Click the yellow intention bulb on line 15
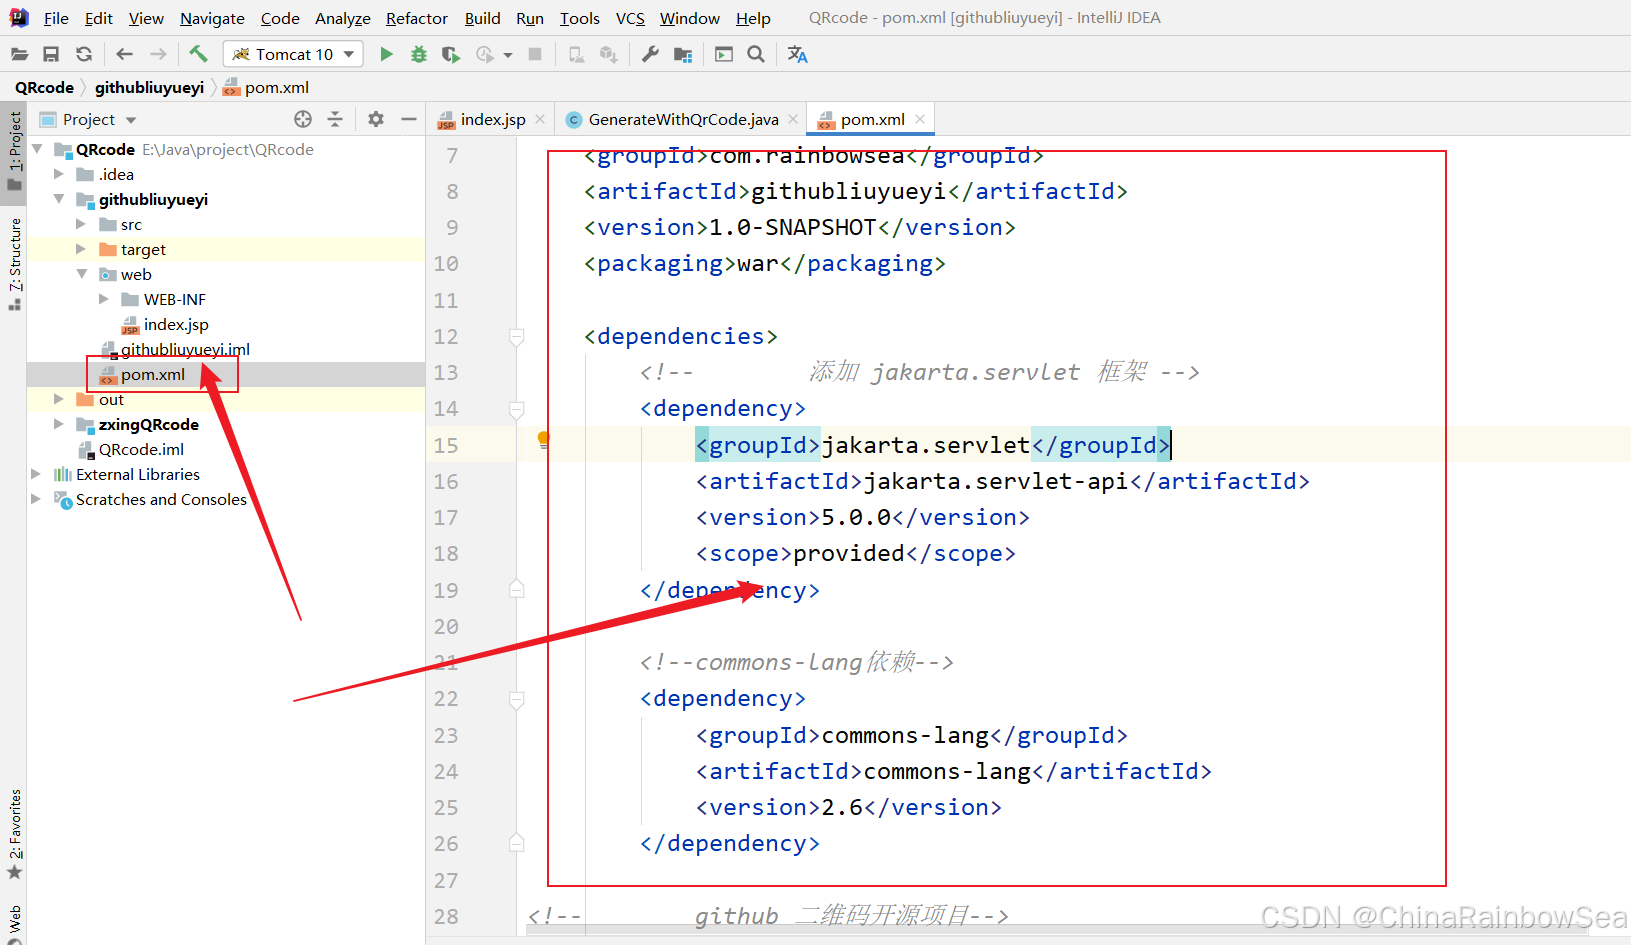 pyautogui.click(x=543, y=438)
